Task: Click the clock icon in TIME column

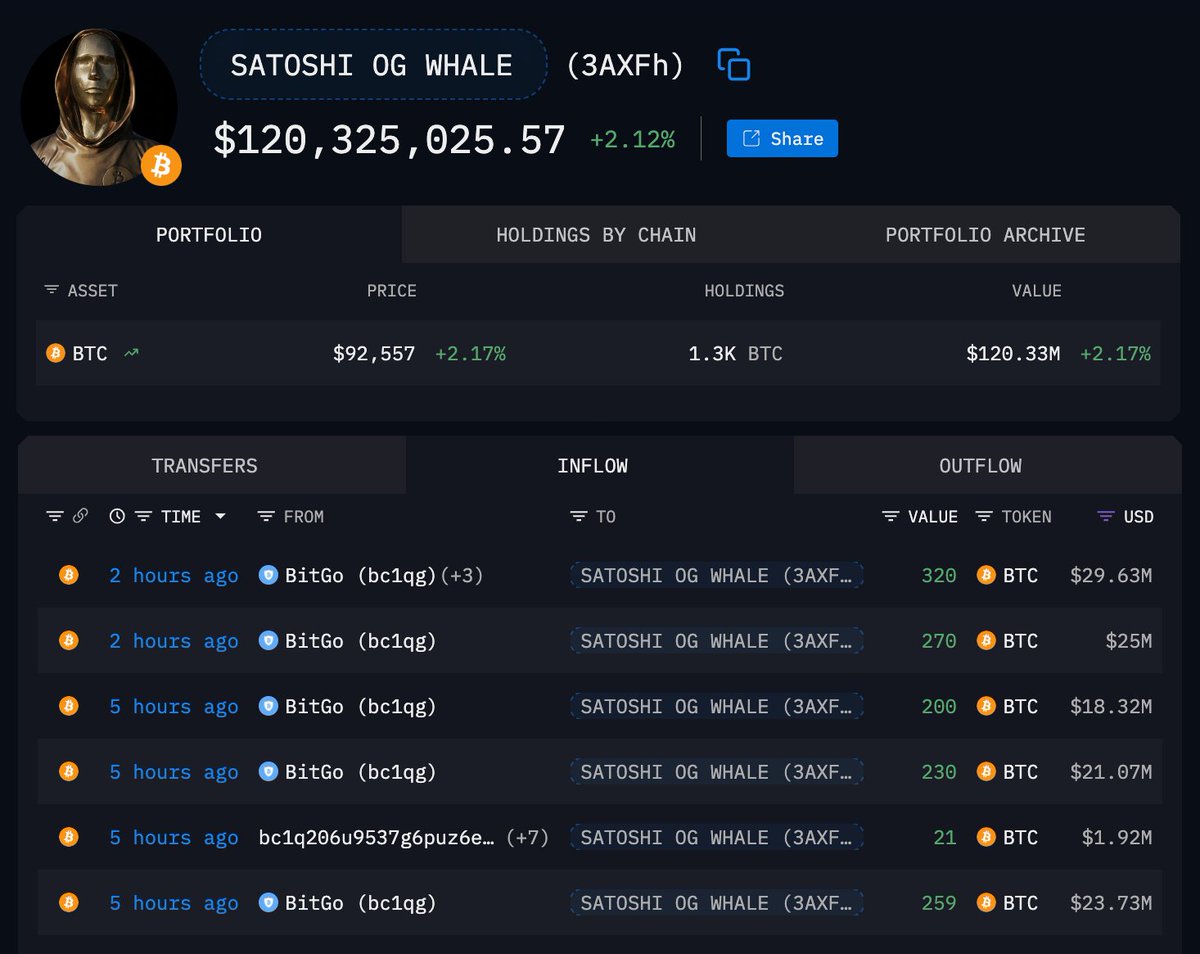Action: point(117,516)
